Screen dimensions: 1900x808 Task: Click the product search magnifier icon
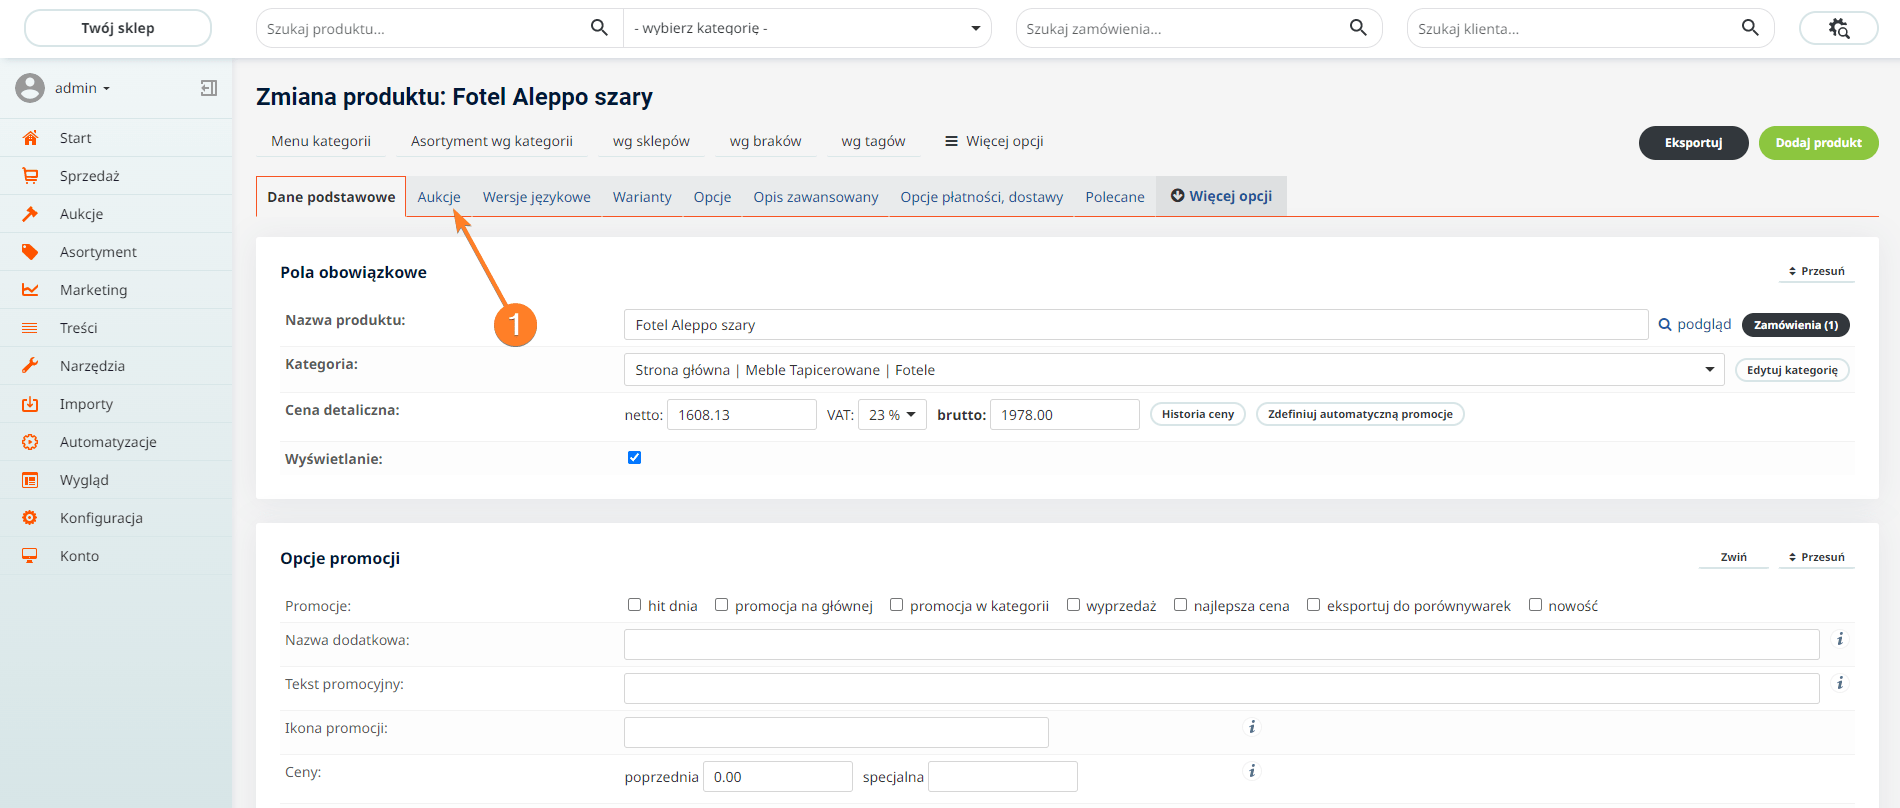[599, 28]
